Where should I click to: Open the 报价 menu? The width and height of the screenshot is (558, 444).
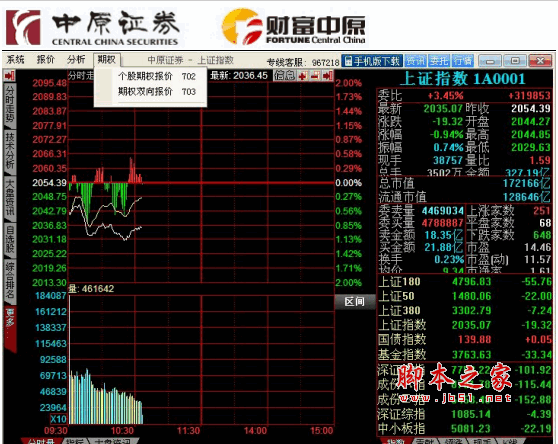pos(46,60)
